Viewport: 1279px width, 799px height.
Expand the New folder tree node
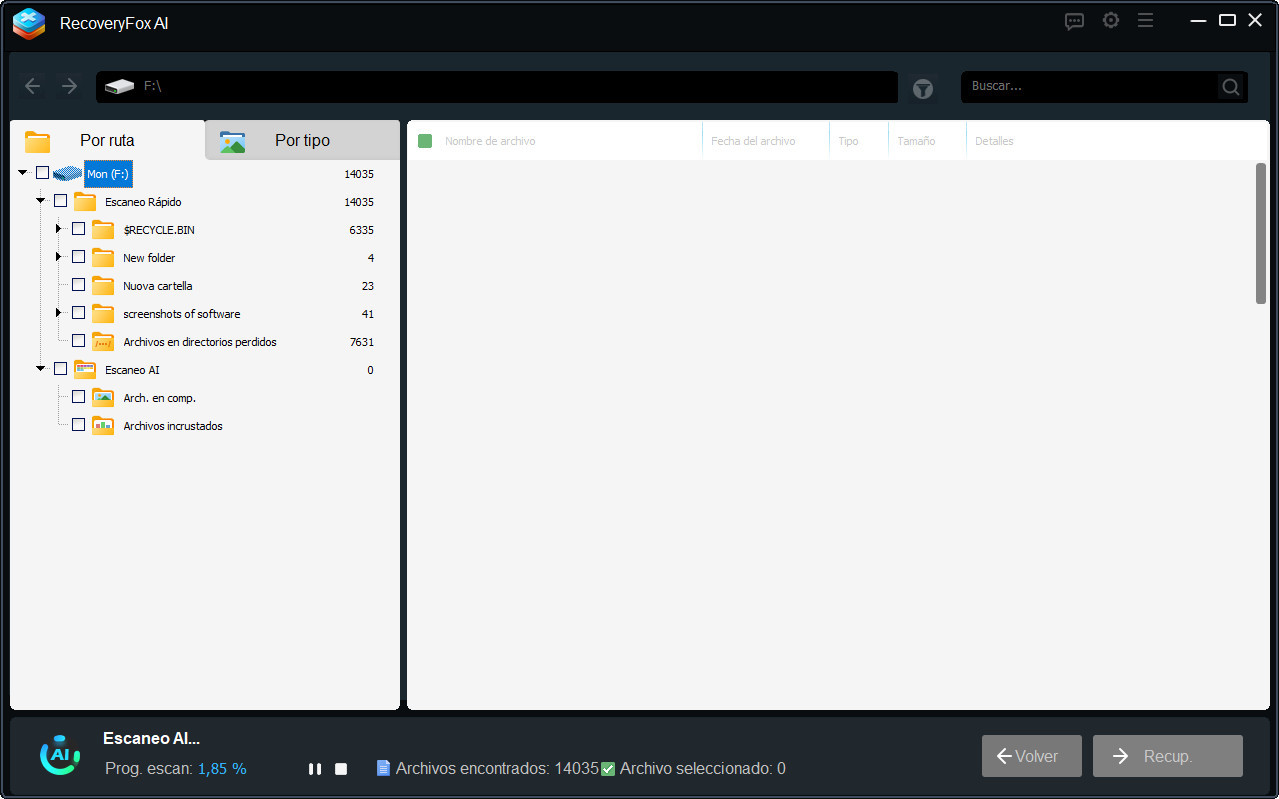[59, 257]
